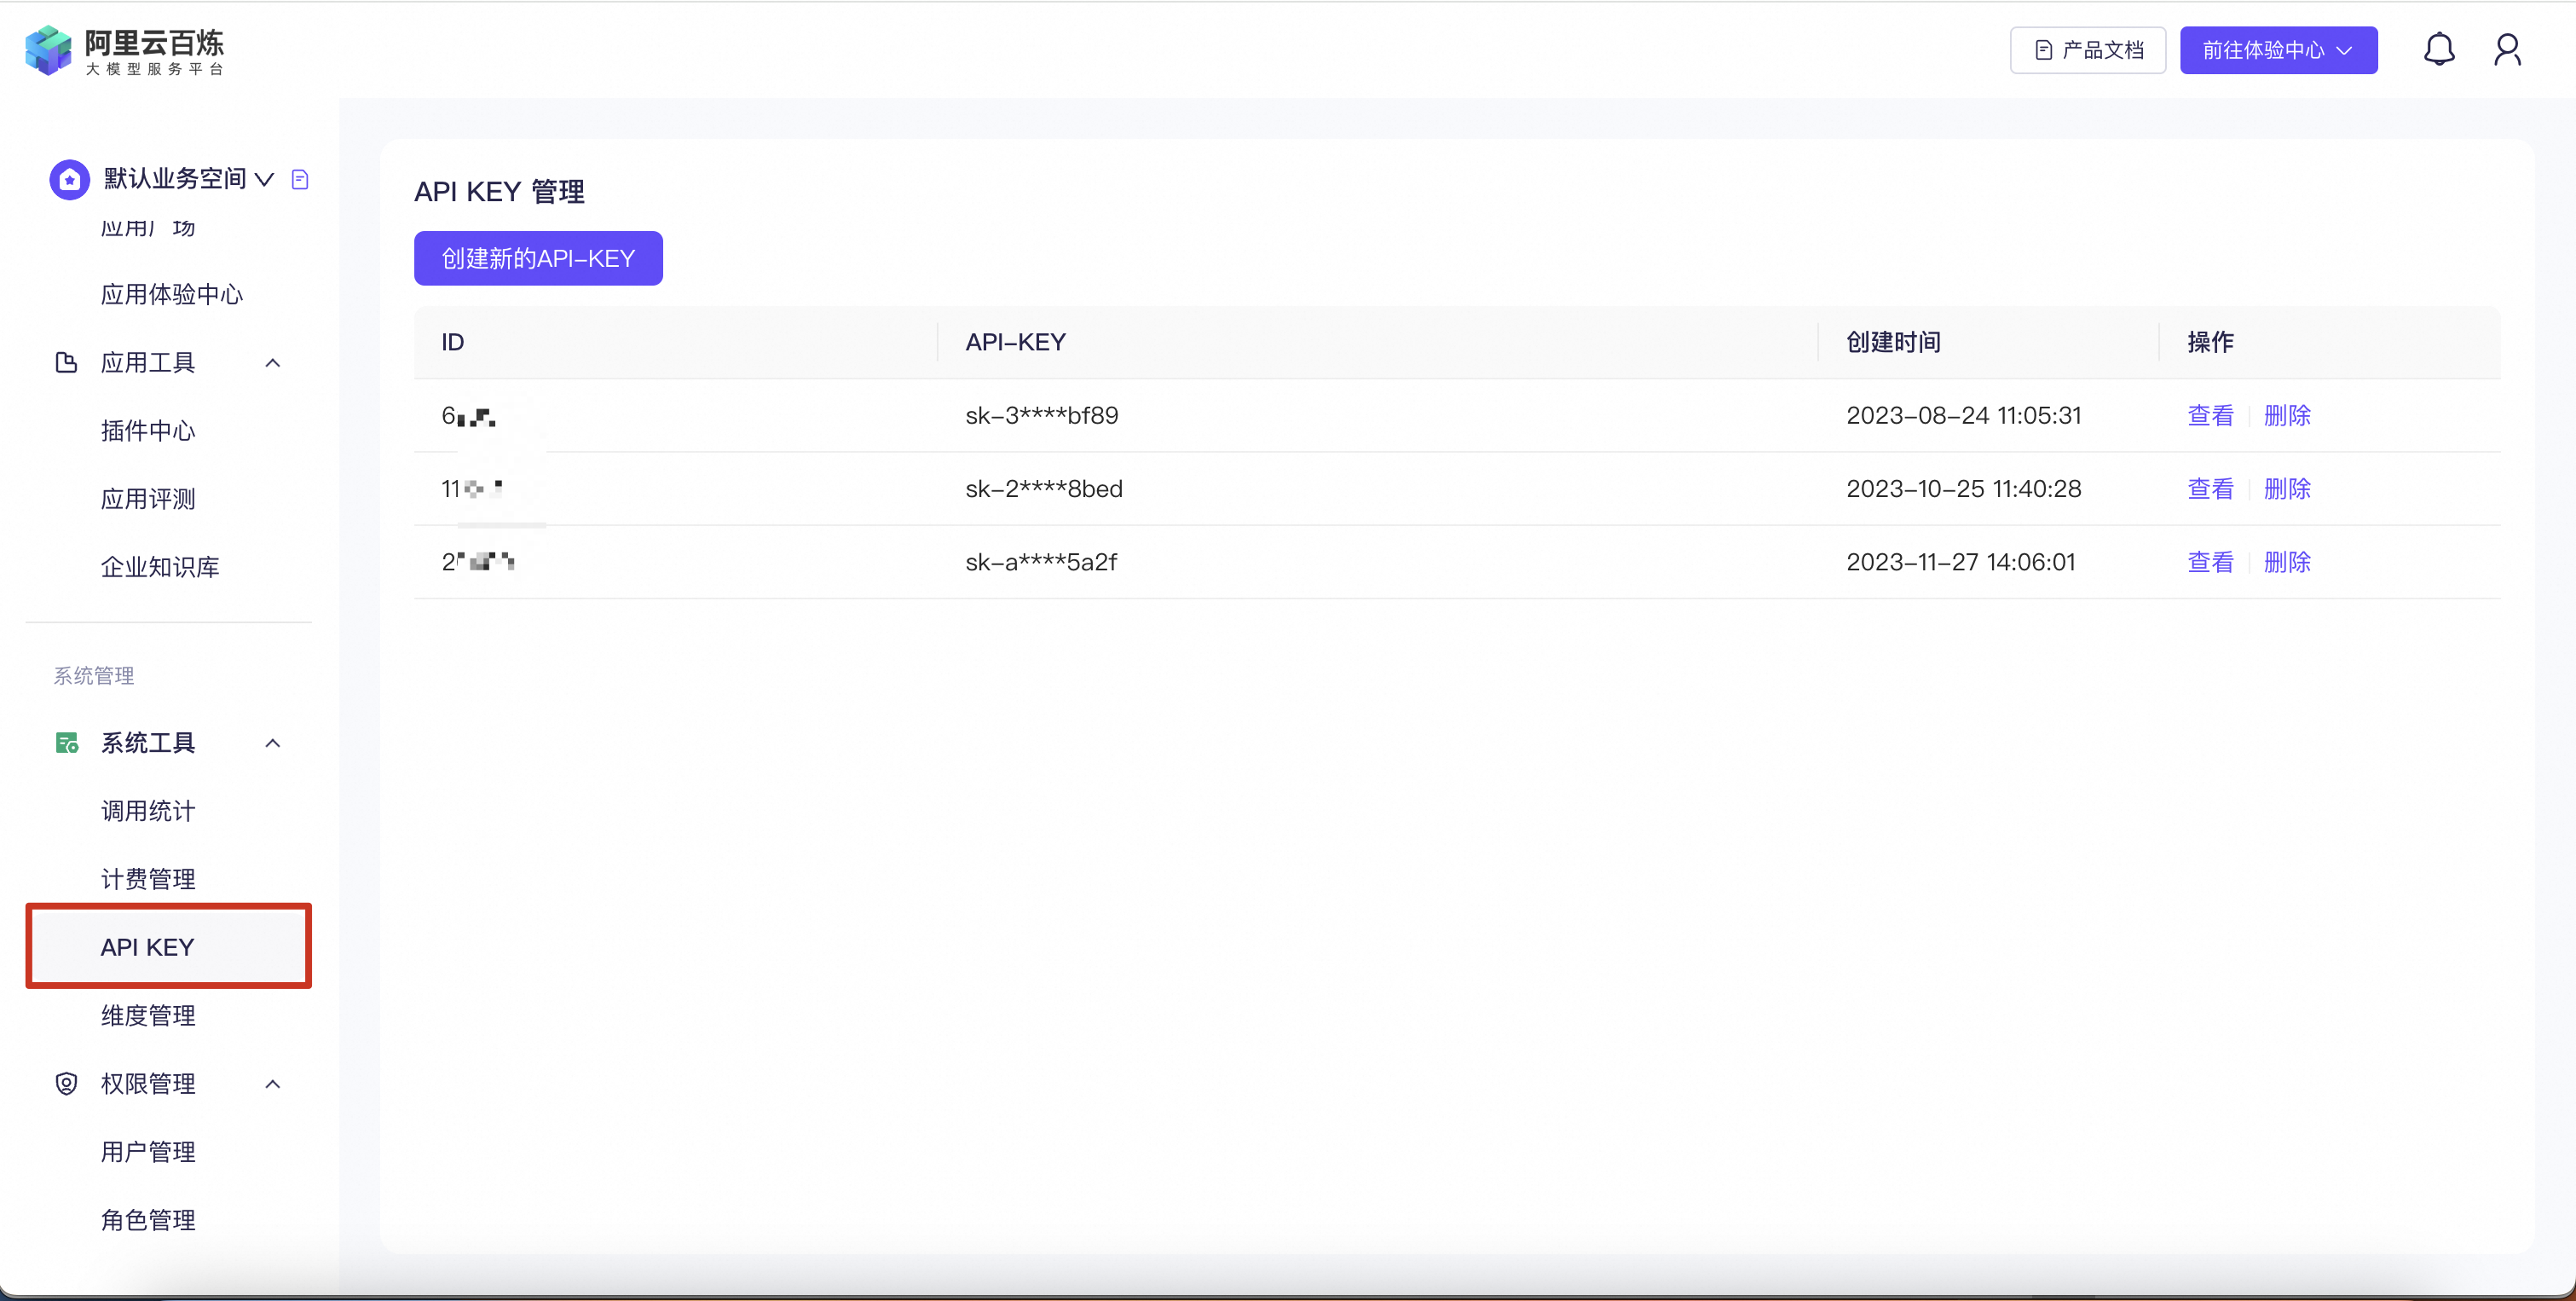This screenshot has height=1301, width=2576.
Task: Open the user account profile icon
Action: pos(2506,49)
